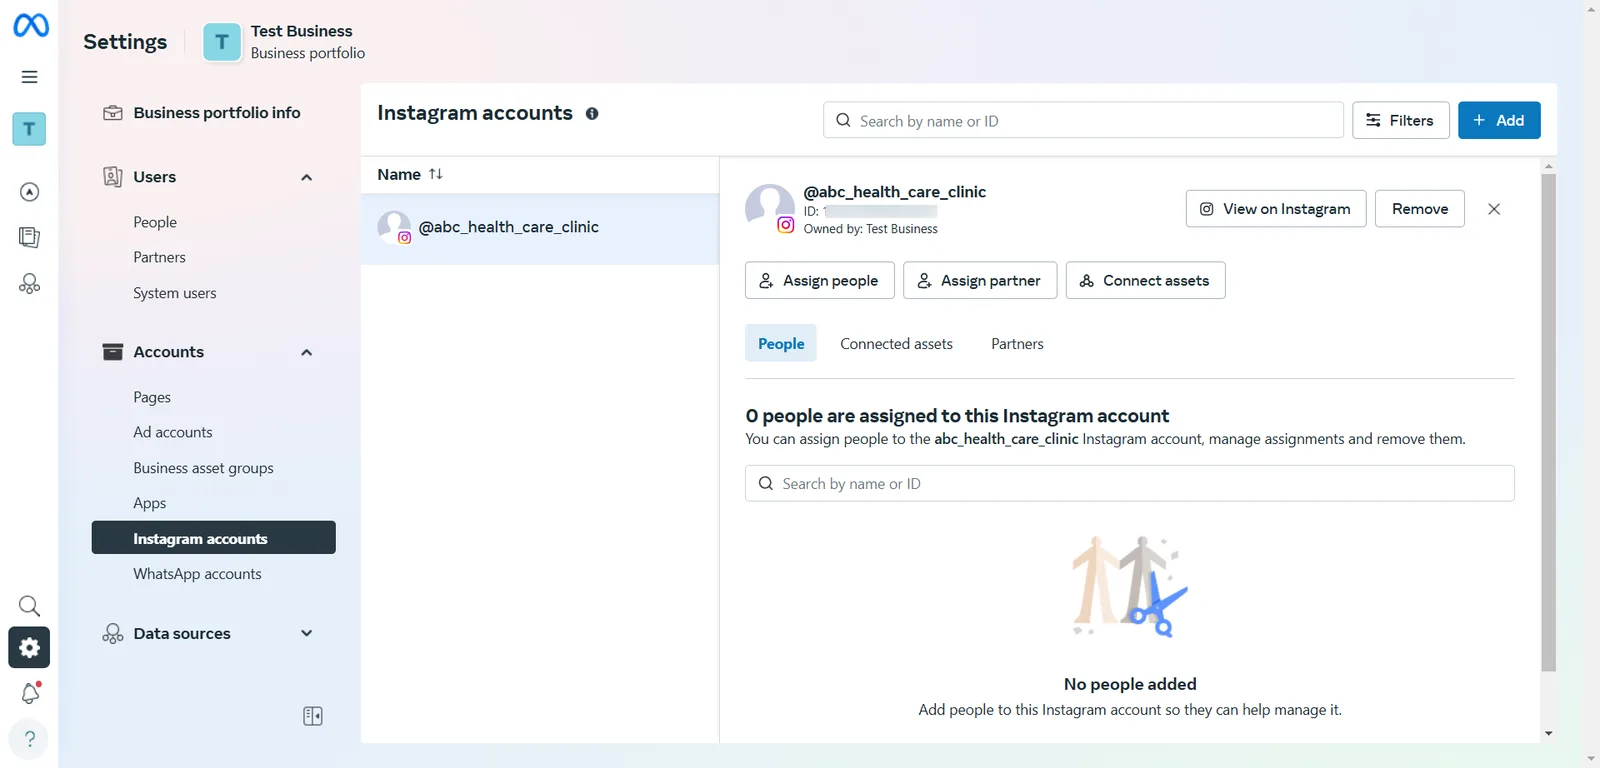Open the news pages icon in left rail
The image size is (1600, 768).
[29, 237]
